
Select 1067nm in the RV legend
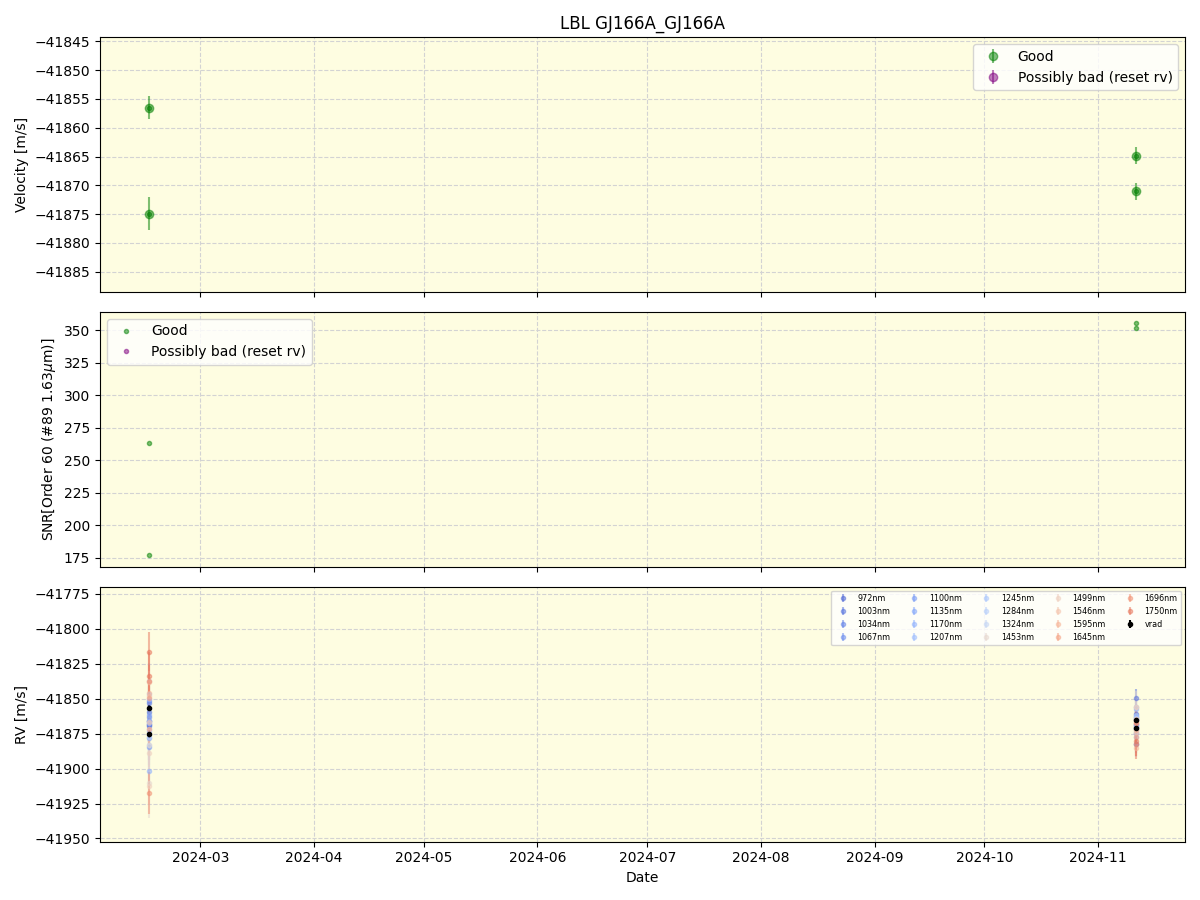pyautogui.click(x=863, y=637)
